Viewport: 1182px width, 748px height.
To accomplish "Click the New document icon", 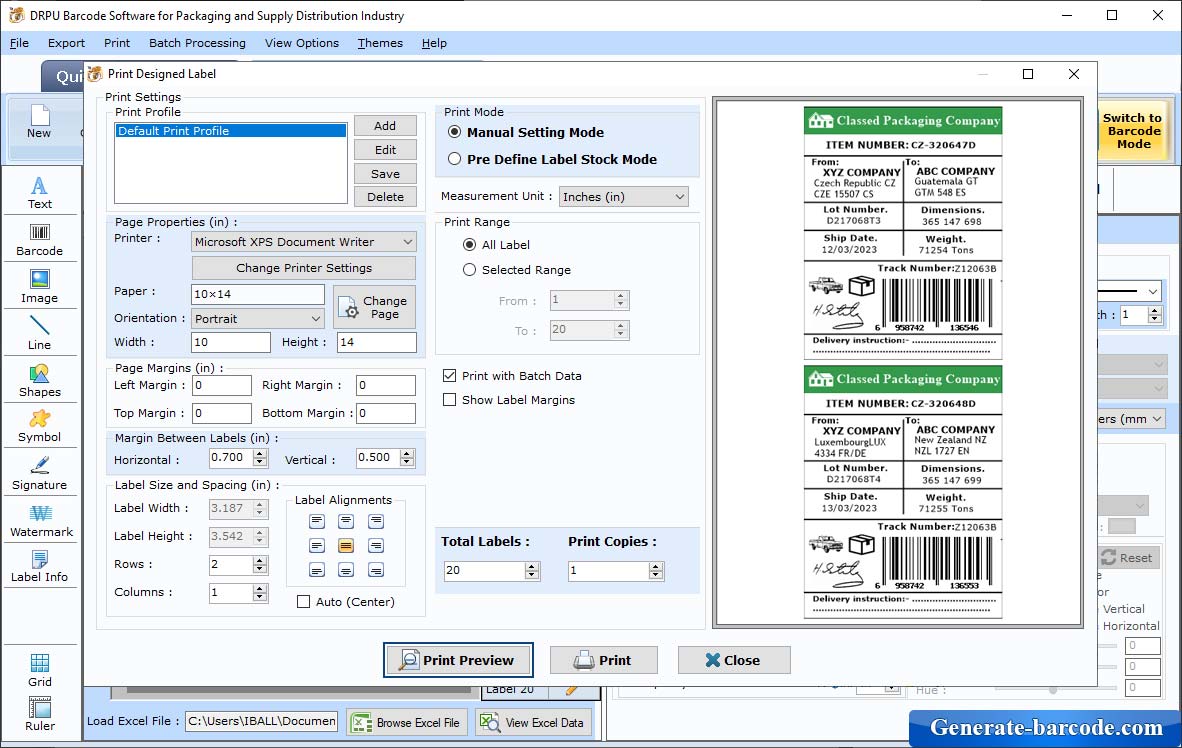I will click(x=39, y=121).
